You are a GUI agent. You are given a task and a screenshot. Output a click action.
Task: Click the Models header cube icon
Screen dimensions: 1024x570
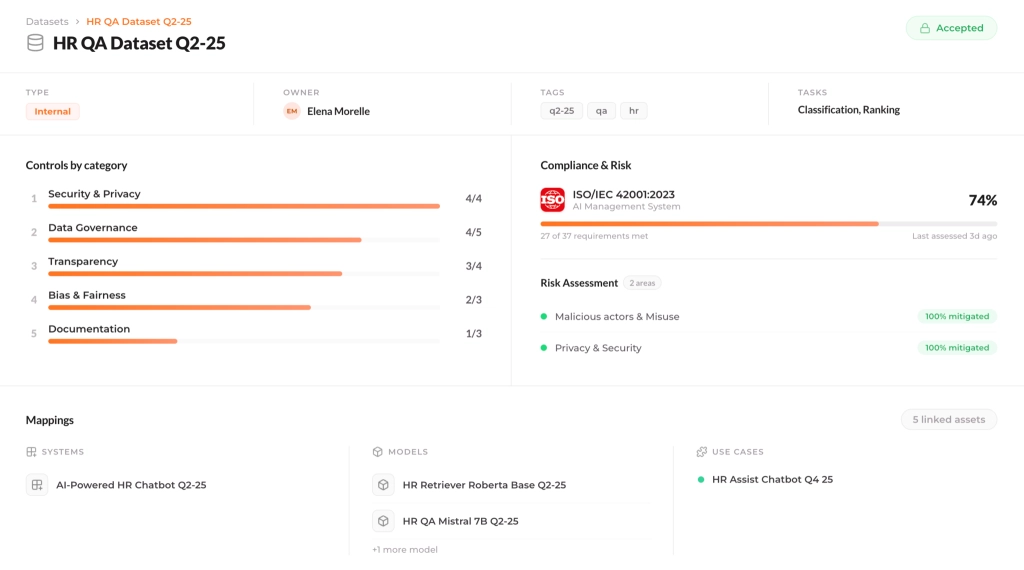[x=378, y=452]
